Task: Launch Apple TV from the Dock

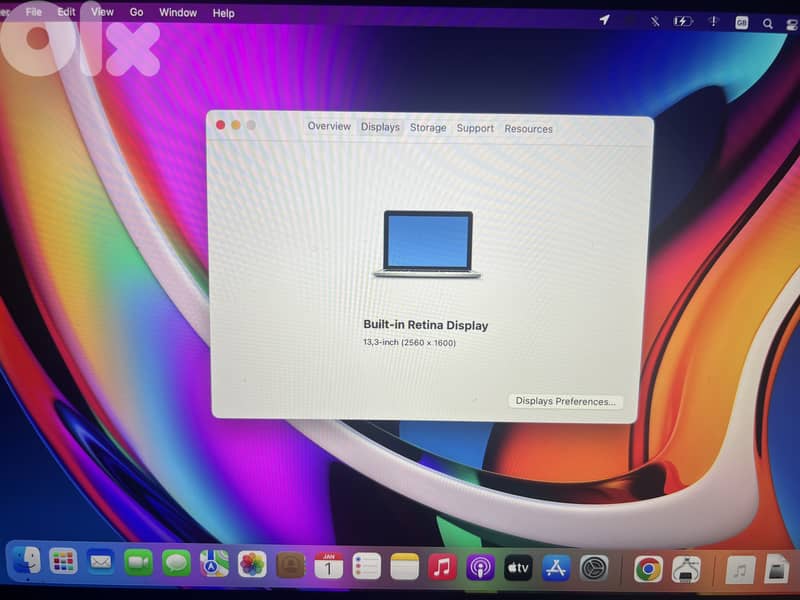Action: [518, 568]
